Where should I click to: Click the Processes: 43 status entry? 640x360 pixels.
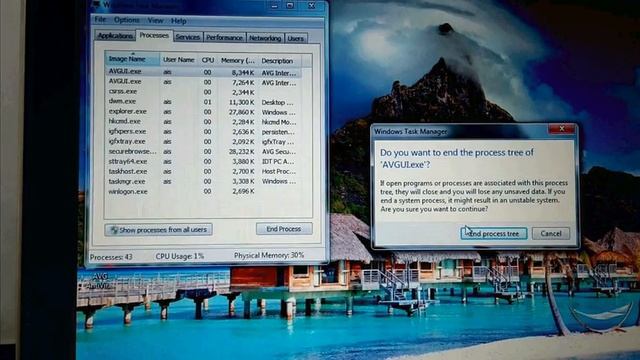(111, 257)
